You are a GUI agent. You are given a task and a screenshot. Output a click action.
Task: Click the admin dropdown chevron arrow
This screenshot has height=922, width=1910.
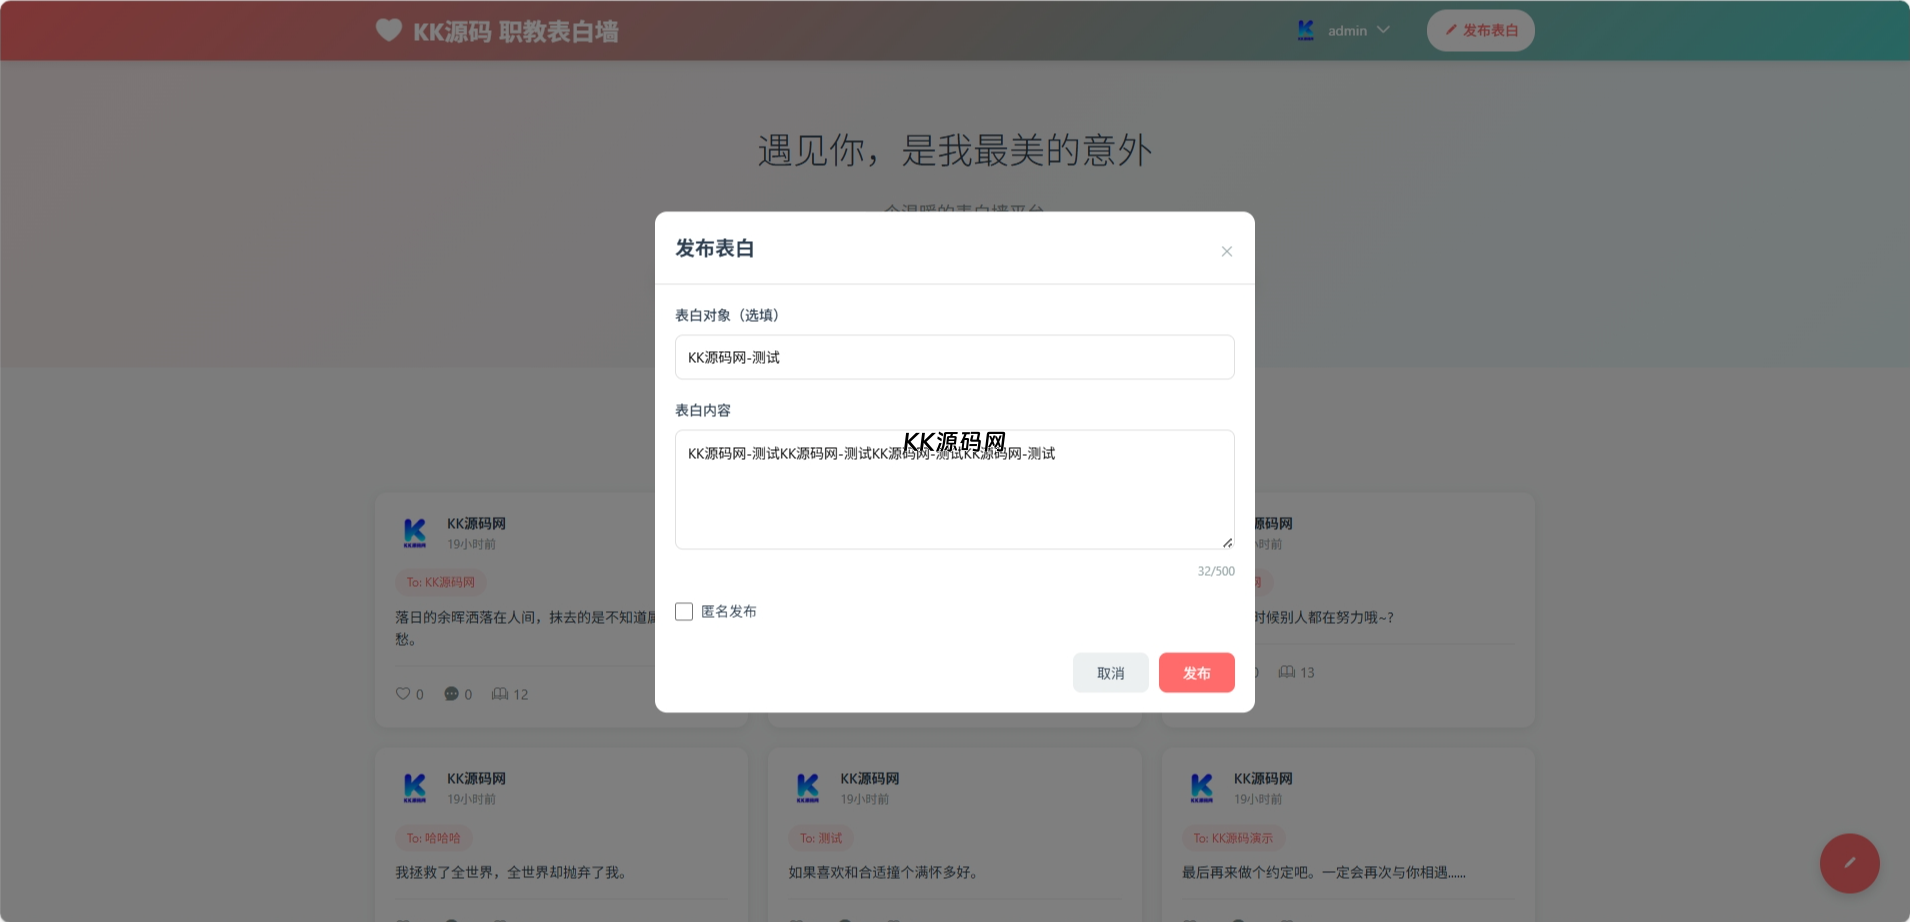point(1383,30)
